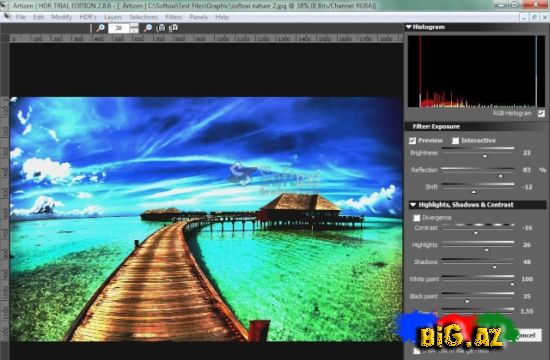The height and width of the screenshot is (360, 550).
Task: Toggle the RGB Histogram checkbox
Action: click(542, 113)
